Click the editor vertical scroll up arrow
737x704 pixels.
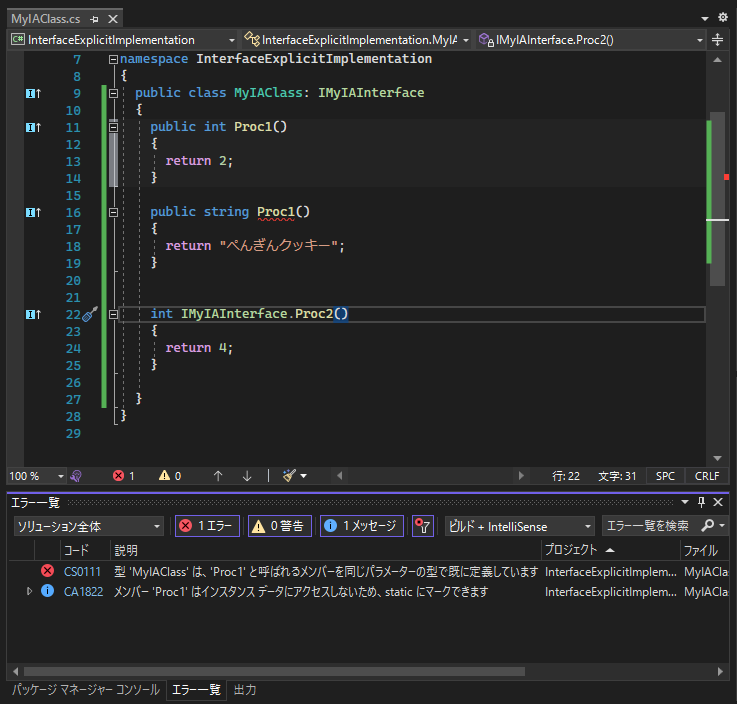pos(717,60)
